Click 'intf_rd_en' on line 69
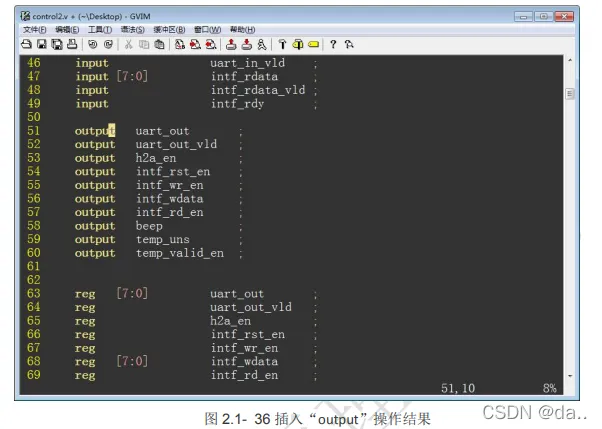This screenshot has width=602, height=429. (x=244, y=375)
